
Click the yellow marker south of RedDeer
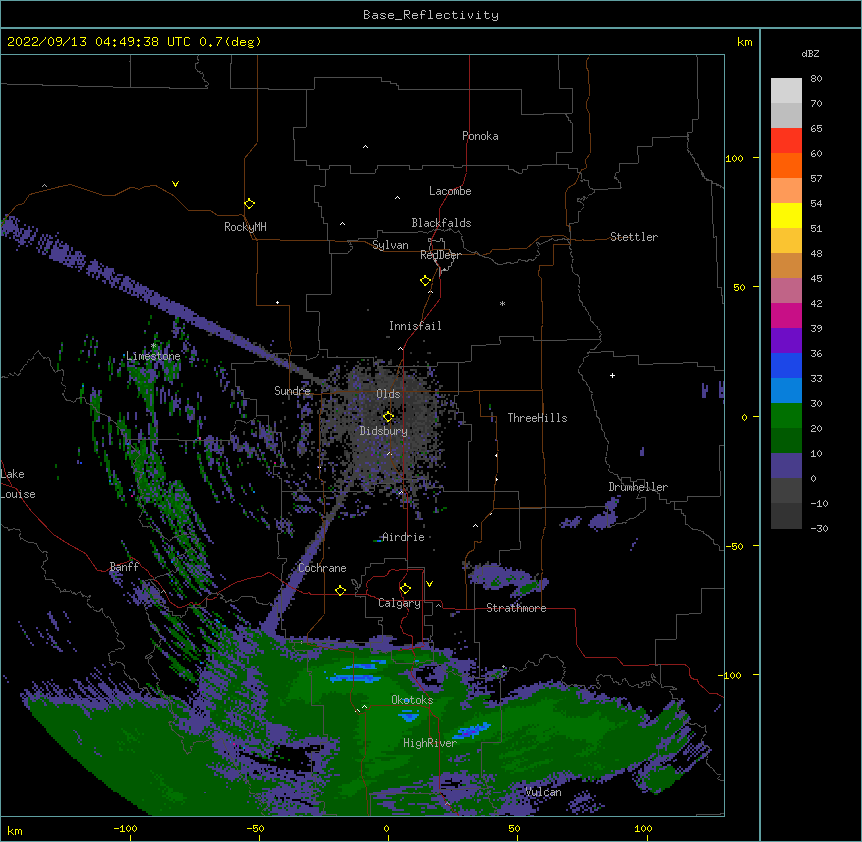click(426, 281)
